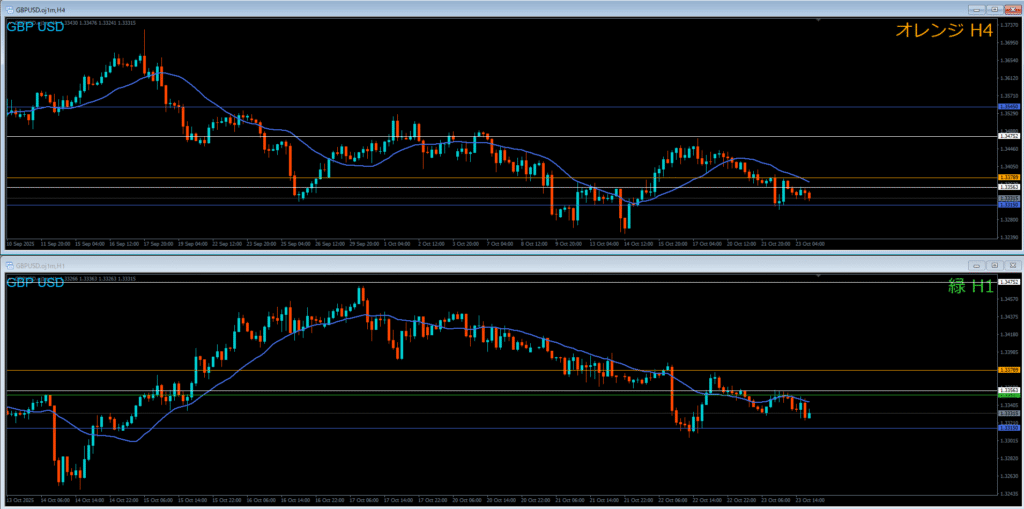Image resolution: width=1024 pixels, height=509 pixels.
Task: Close the upper H4 chart window
Action: coord(1012,9)
